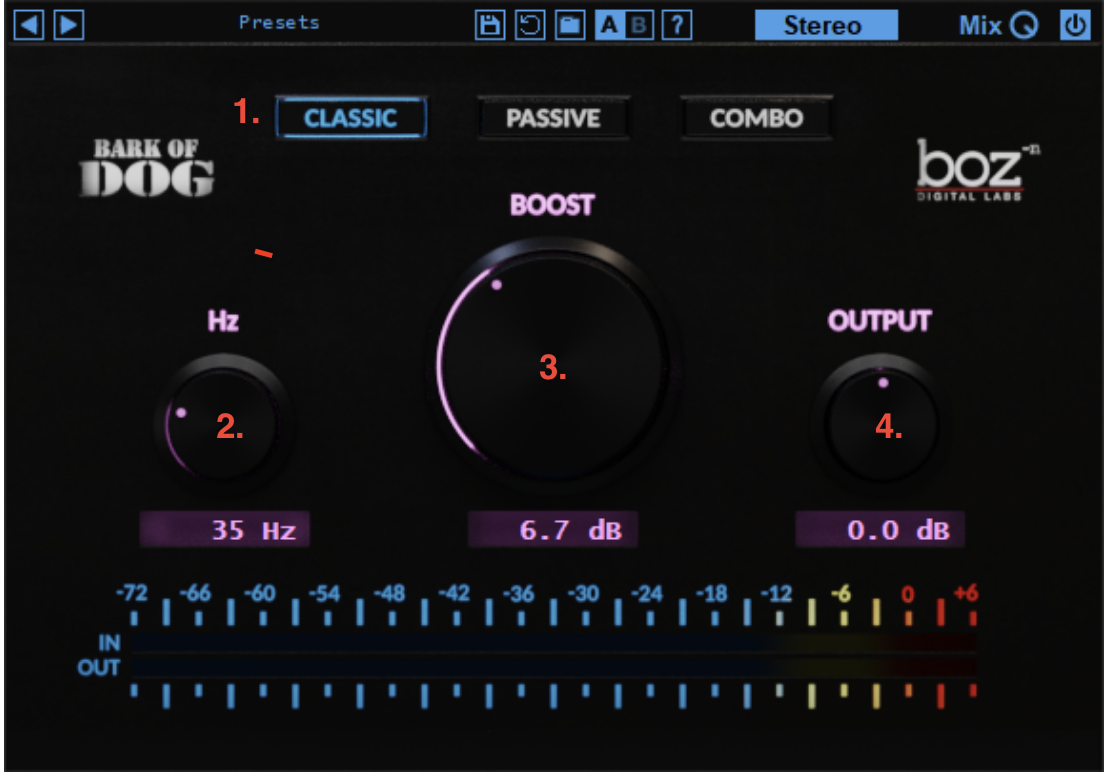Click the undo/reset arrow icon
1112x778 pixels.
click(530, 26)
